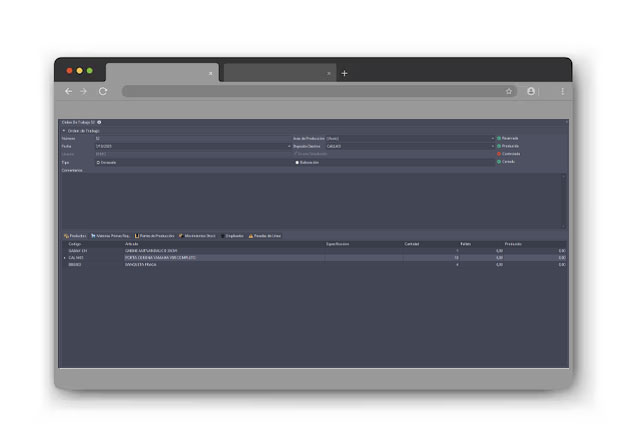Click the green Reservada status indicator

tap(500, 138)
